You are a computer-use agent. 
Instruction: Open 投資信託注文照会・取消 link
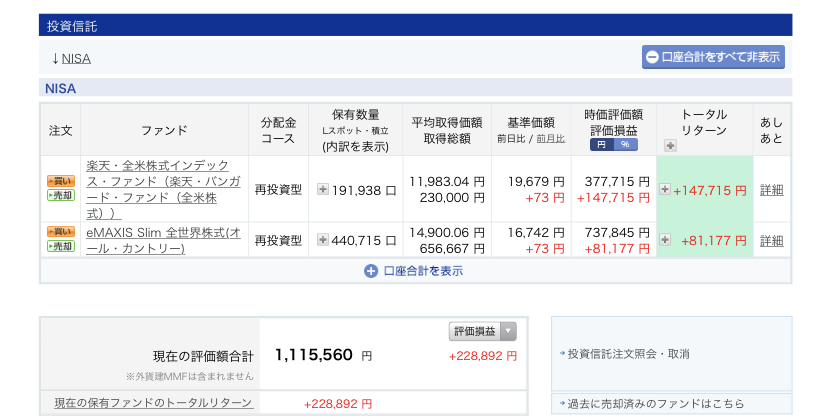(628, 354)
